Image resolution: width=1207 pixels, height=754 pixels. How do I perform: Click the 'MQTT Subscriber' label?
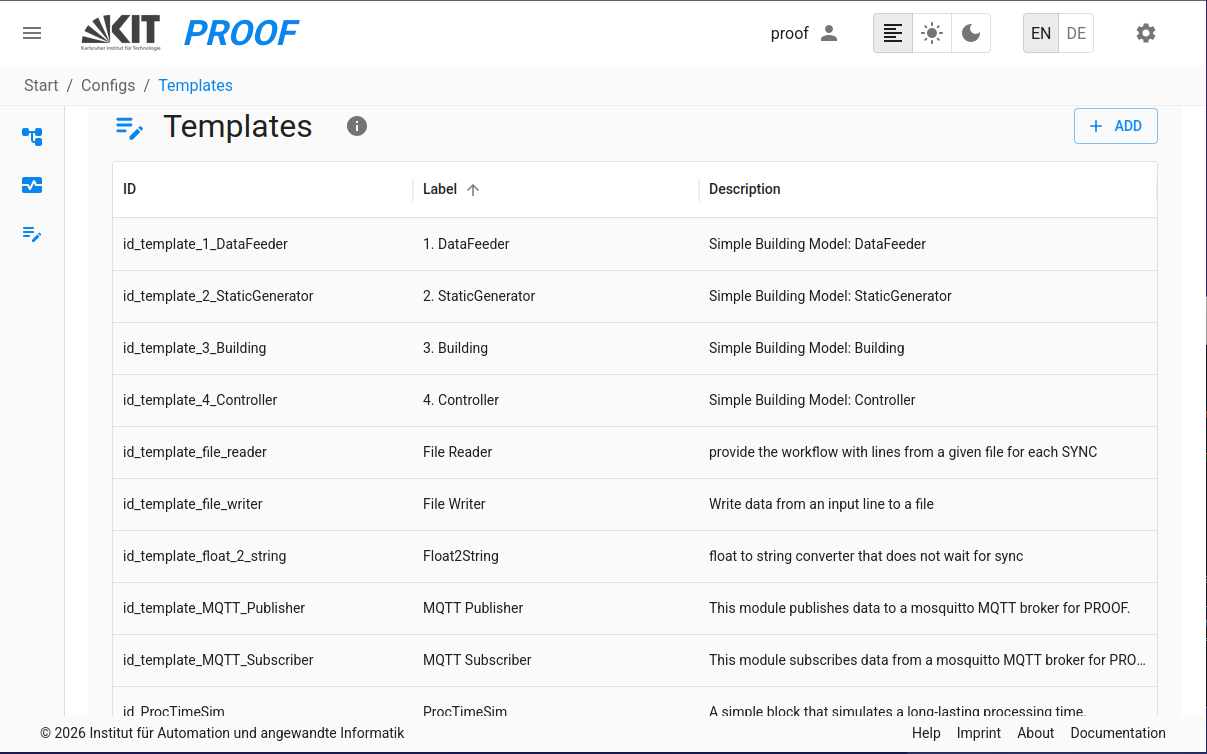[x=477, y=660]
